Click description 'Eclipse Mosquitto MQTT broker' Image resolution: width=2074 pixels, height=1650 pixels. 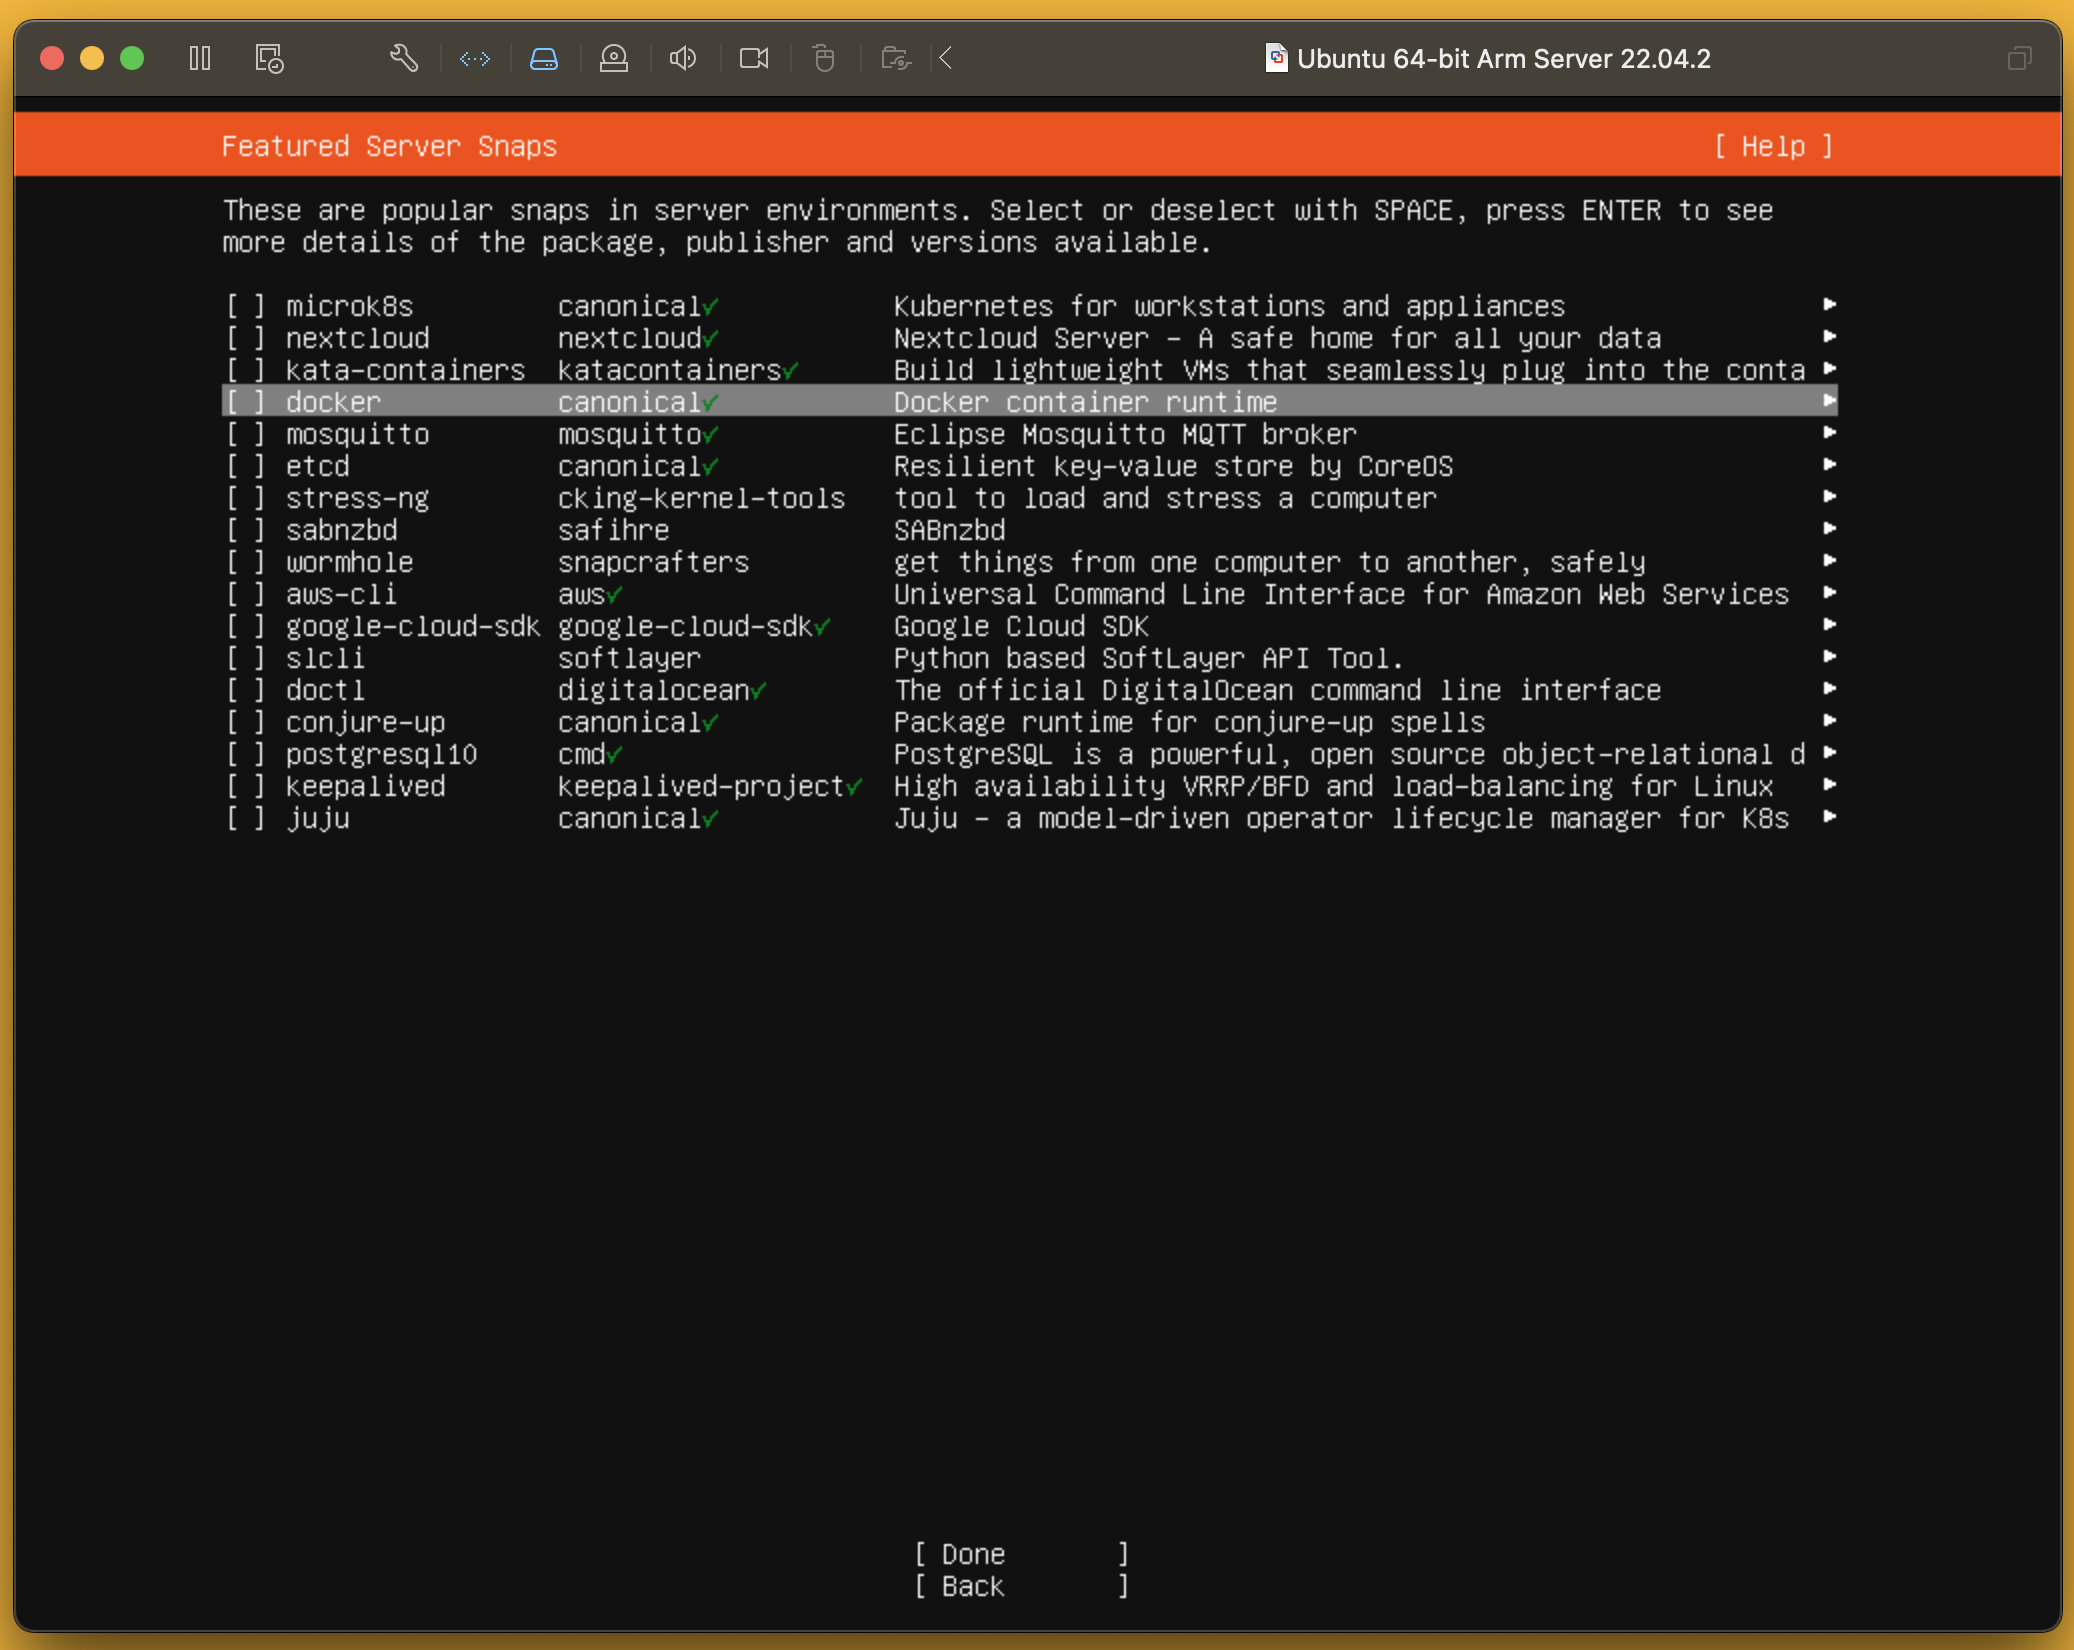click(1125, 435)
